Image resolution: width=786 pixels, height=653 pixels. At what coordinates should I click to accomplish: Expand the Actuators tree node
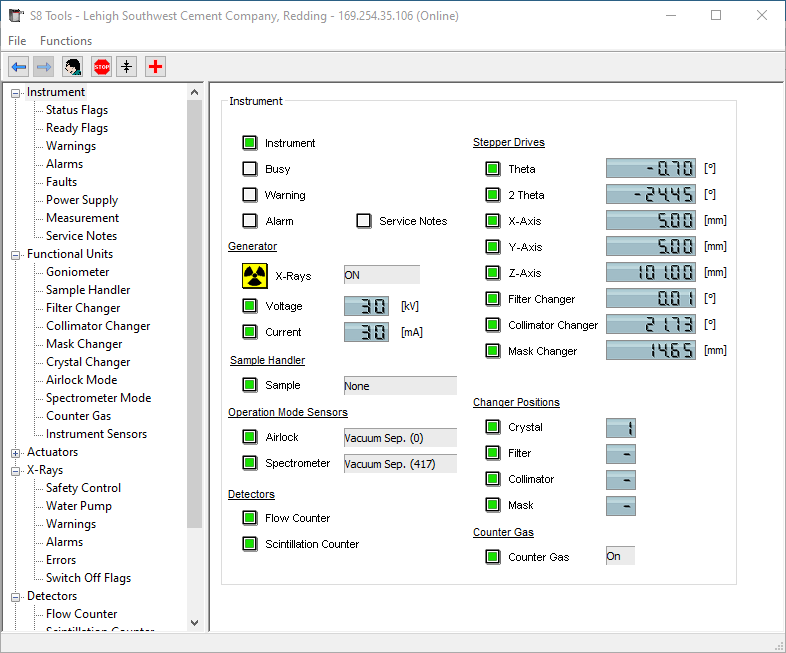[x=16, y=453]
